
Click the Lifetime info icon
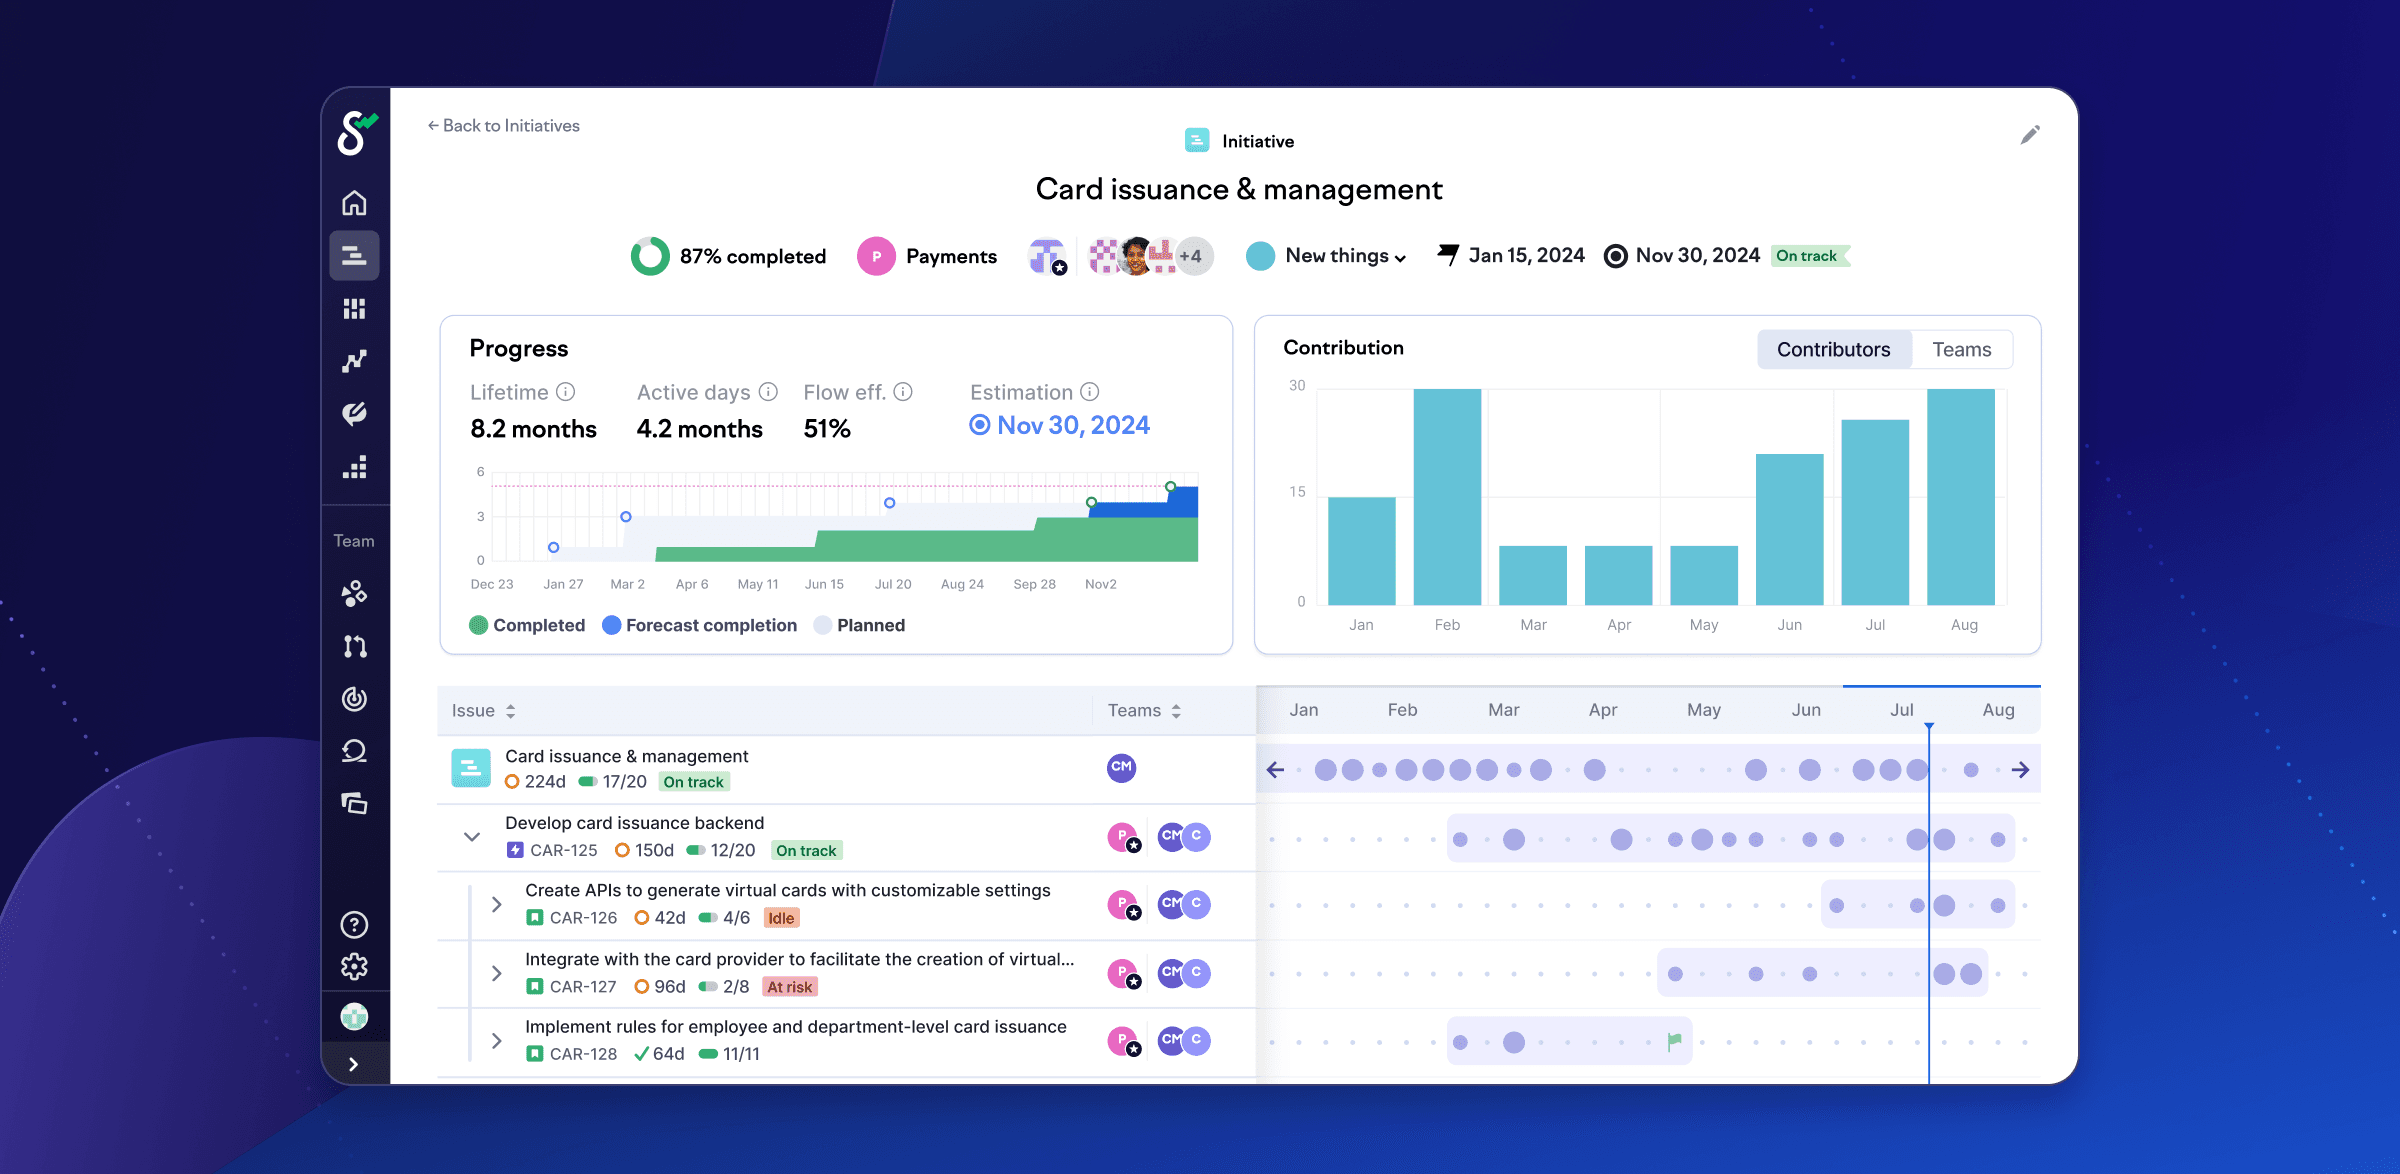pyautogui.click(x=566, y=392)
